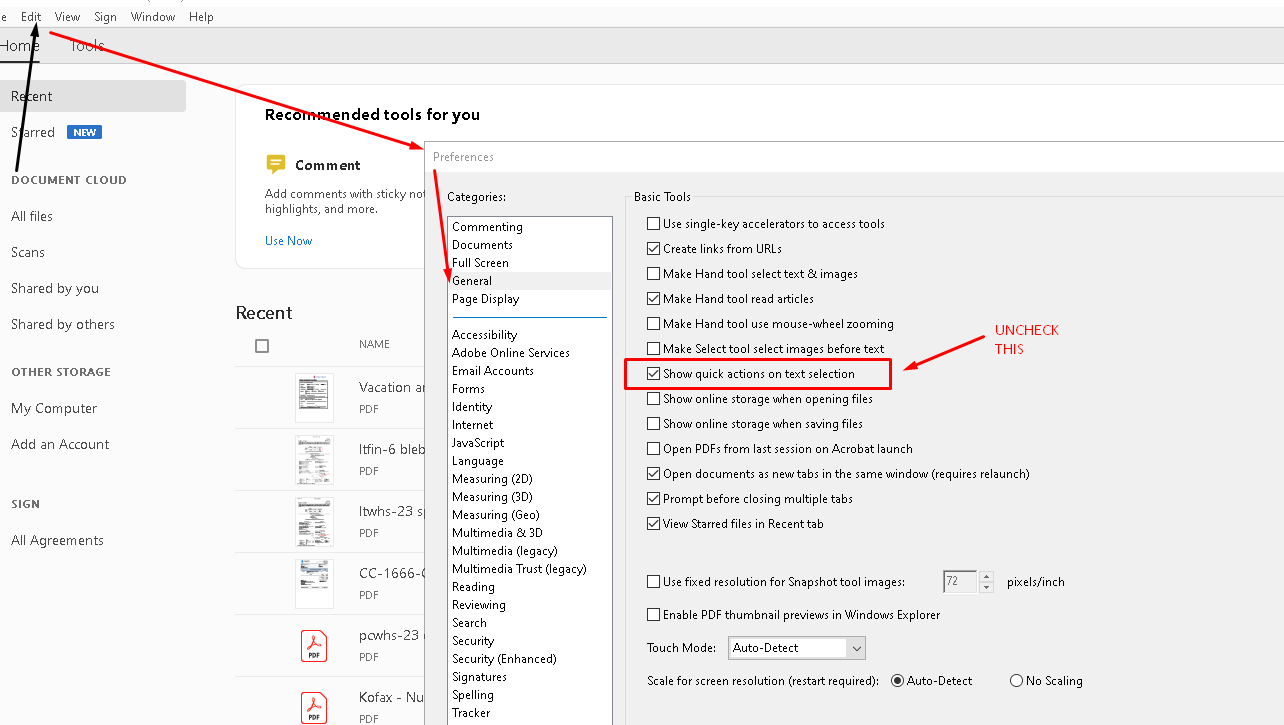Enable Open PDFs from last session
1284x725 pixels.
pyautogui.click(x=654, y=449)
